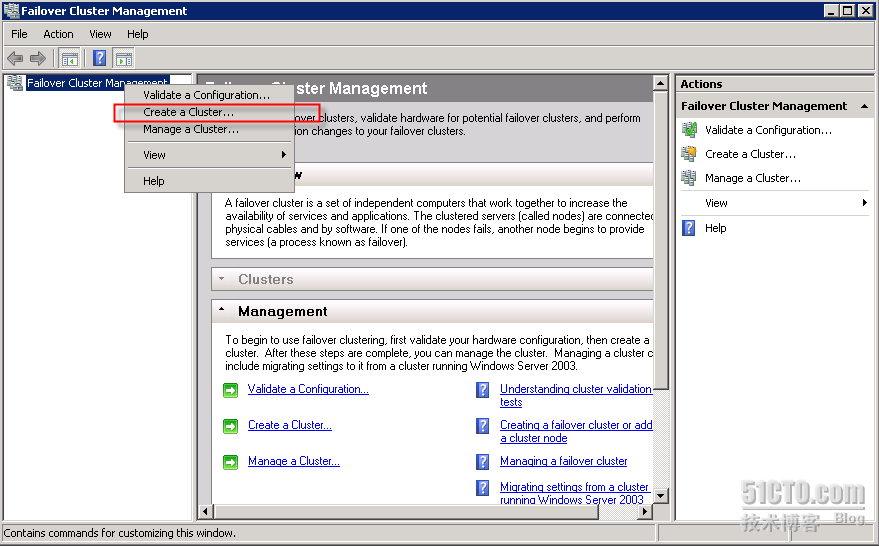The width and height of the screenshot is (879, 546).
Task: Click the Help question icon in Actions pane
Action: click(688, 228)
